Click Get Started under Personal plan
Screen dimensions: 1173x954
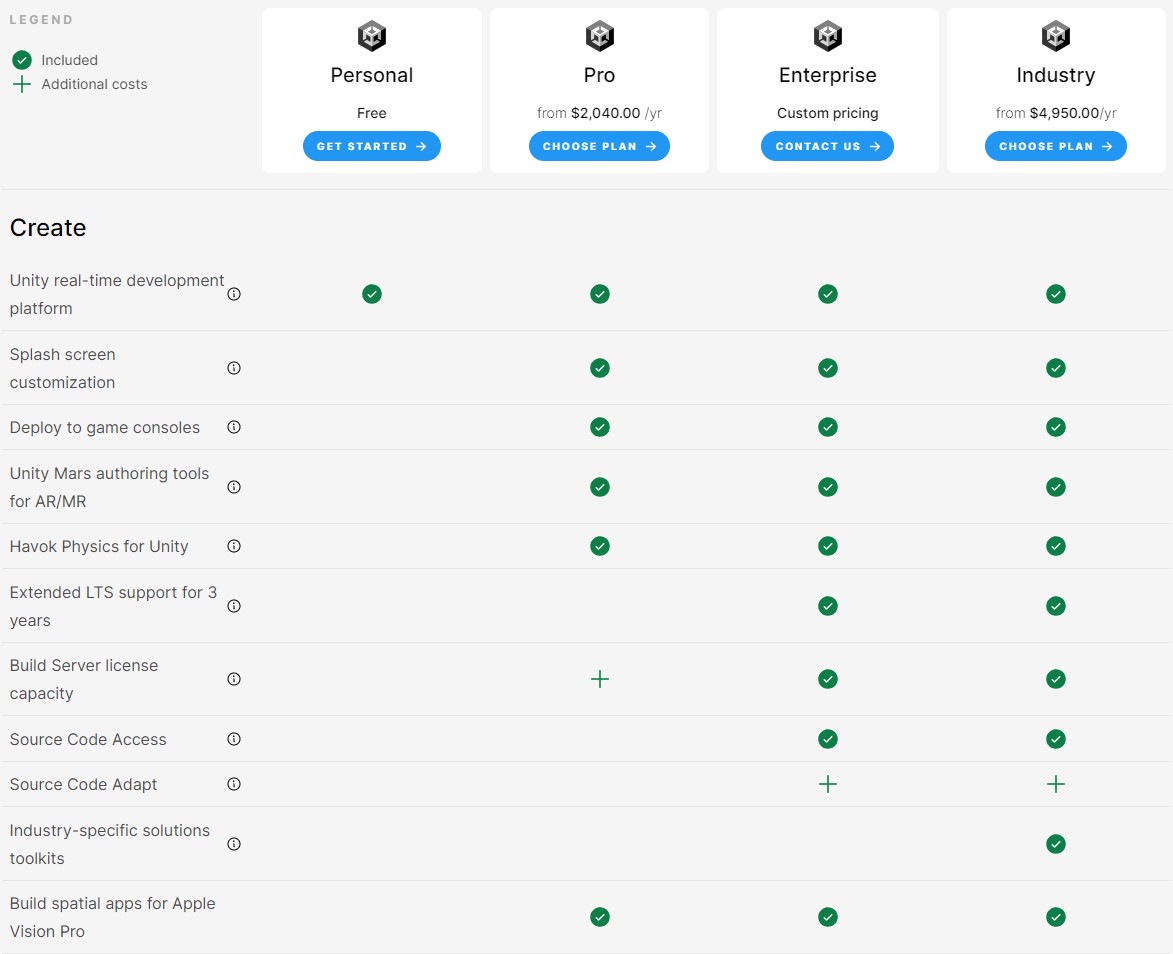point(372,146)
